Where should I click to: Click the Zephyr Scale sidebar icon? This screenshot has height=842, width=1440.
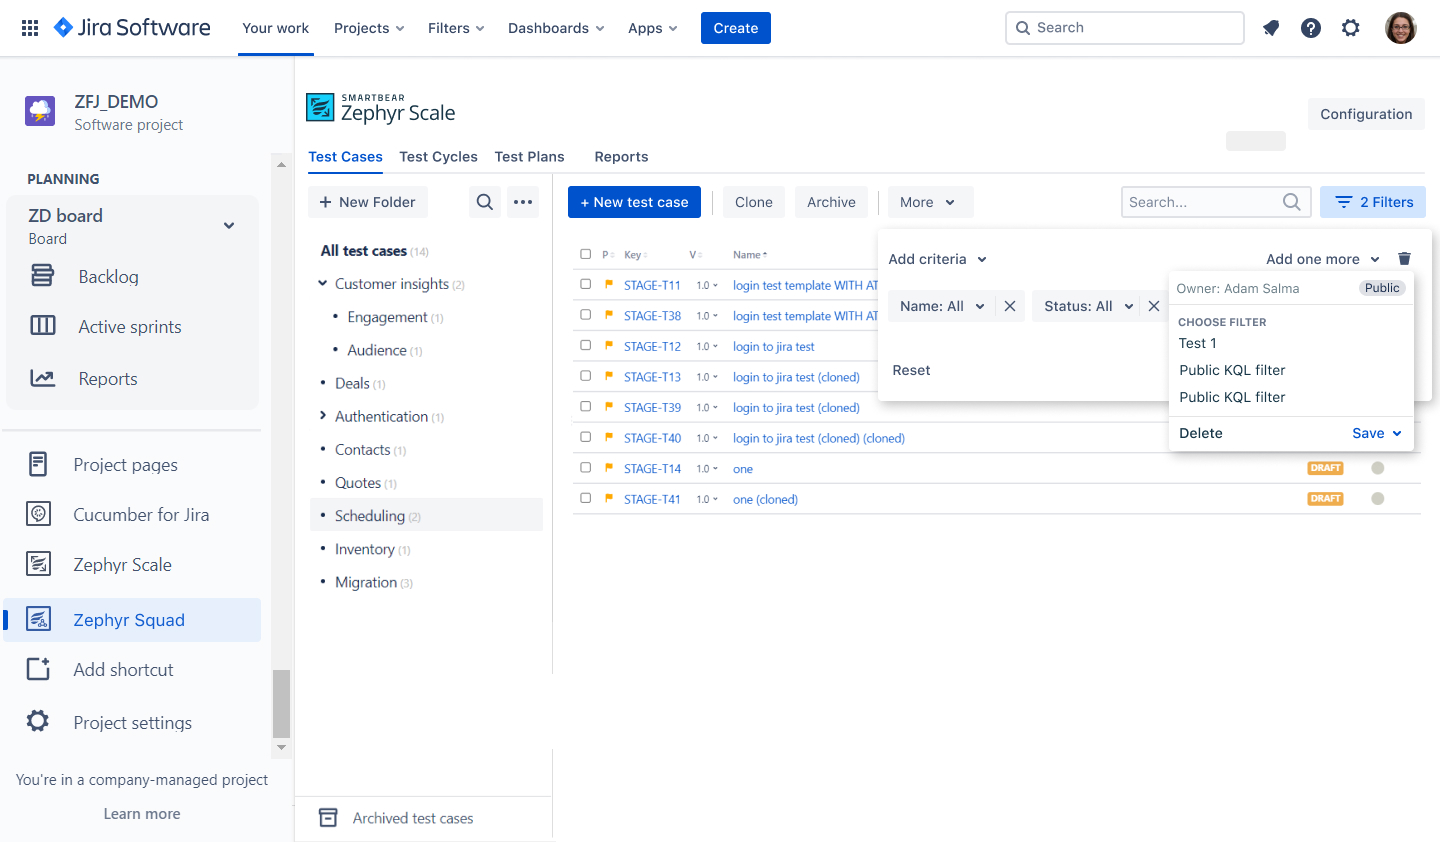(x=38, y=564)
